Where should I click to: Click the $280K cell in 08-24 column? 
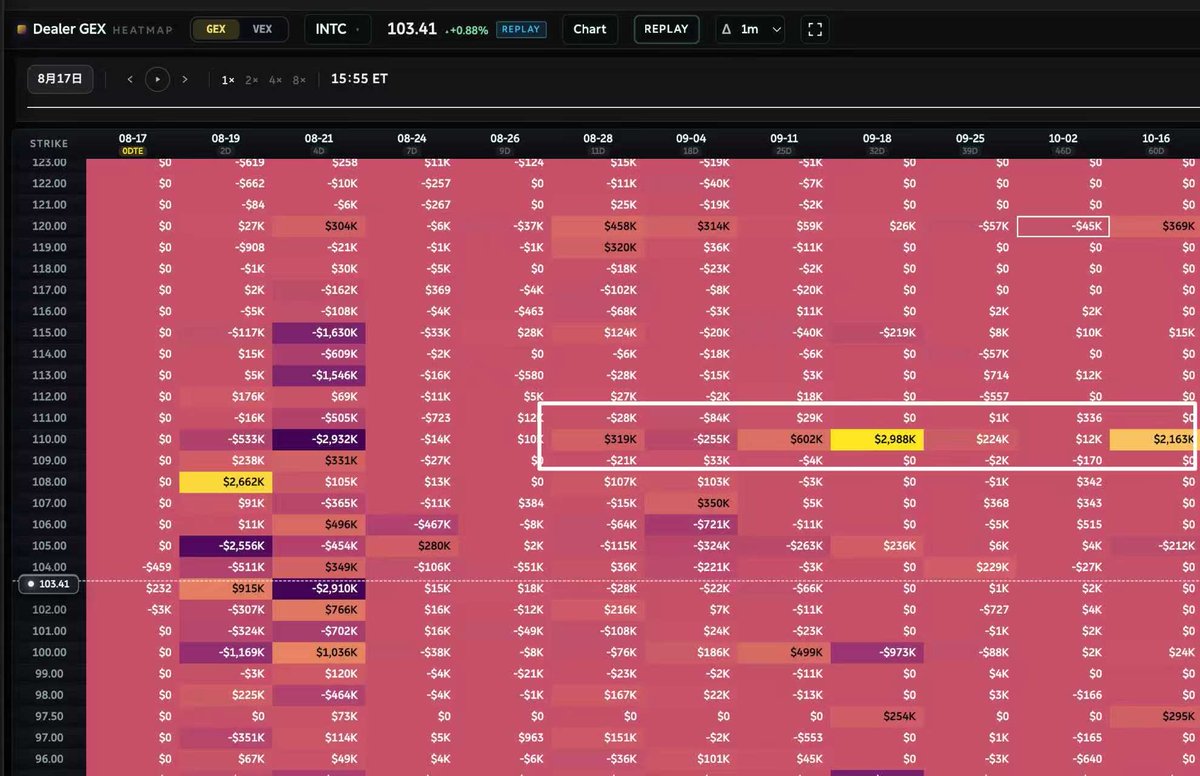(x=412, y=546)
